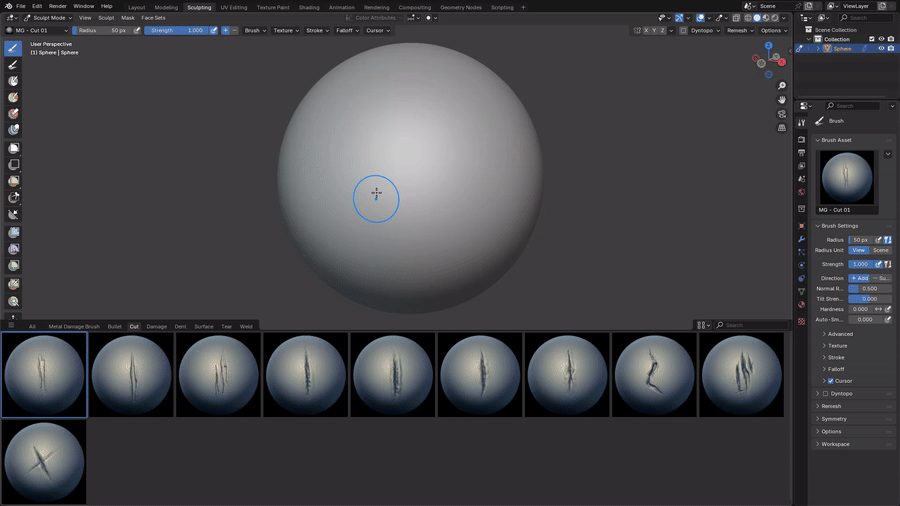Screen dimensions: 900x506
Task: Open Material properties tab icon
Action: pyautogui.click(x=801, y=305)
